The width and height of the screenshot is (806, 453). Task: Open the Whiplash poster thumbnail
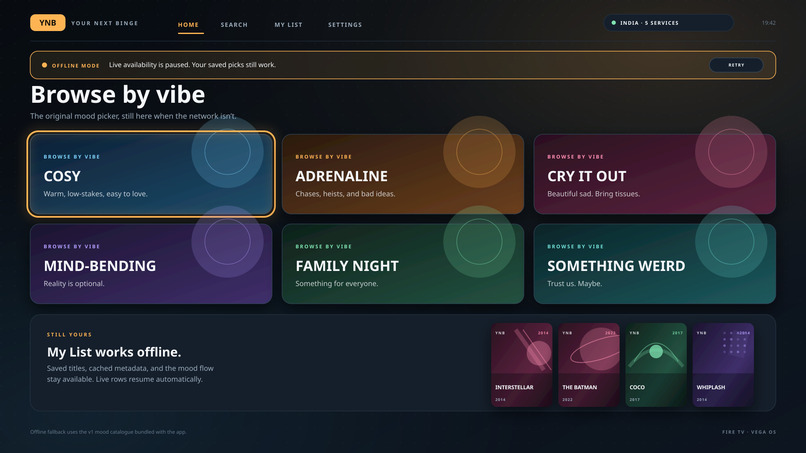point(723,365)
